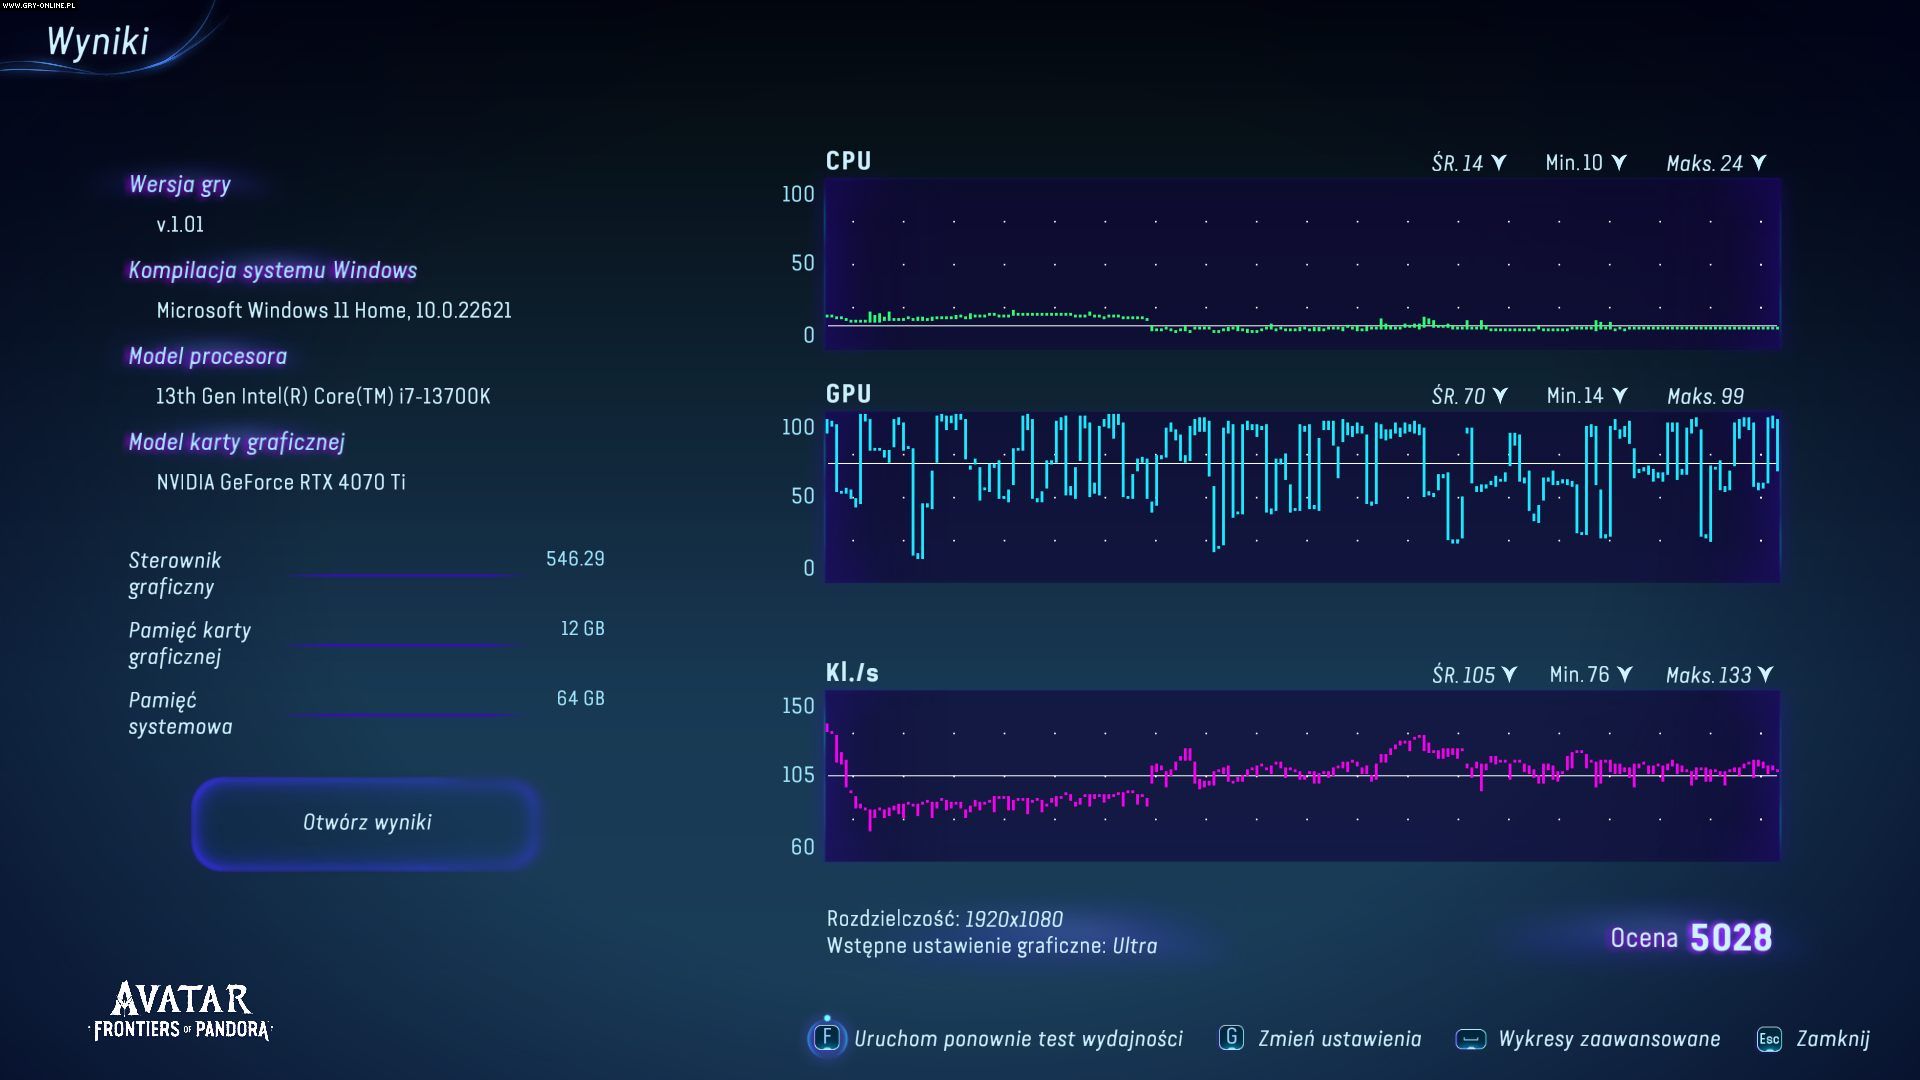Open Wykresy zaawansowane view
This screenshot has height=1080, width=1920.
tap(1608, 1039)
